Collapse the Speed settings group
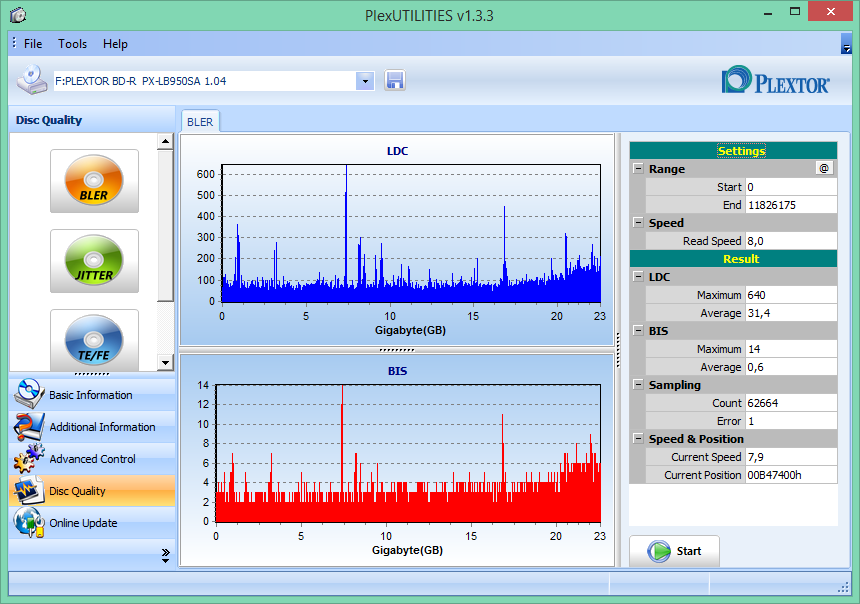This screenshot has height=604, width=860. [638, 222]
